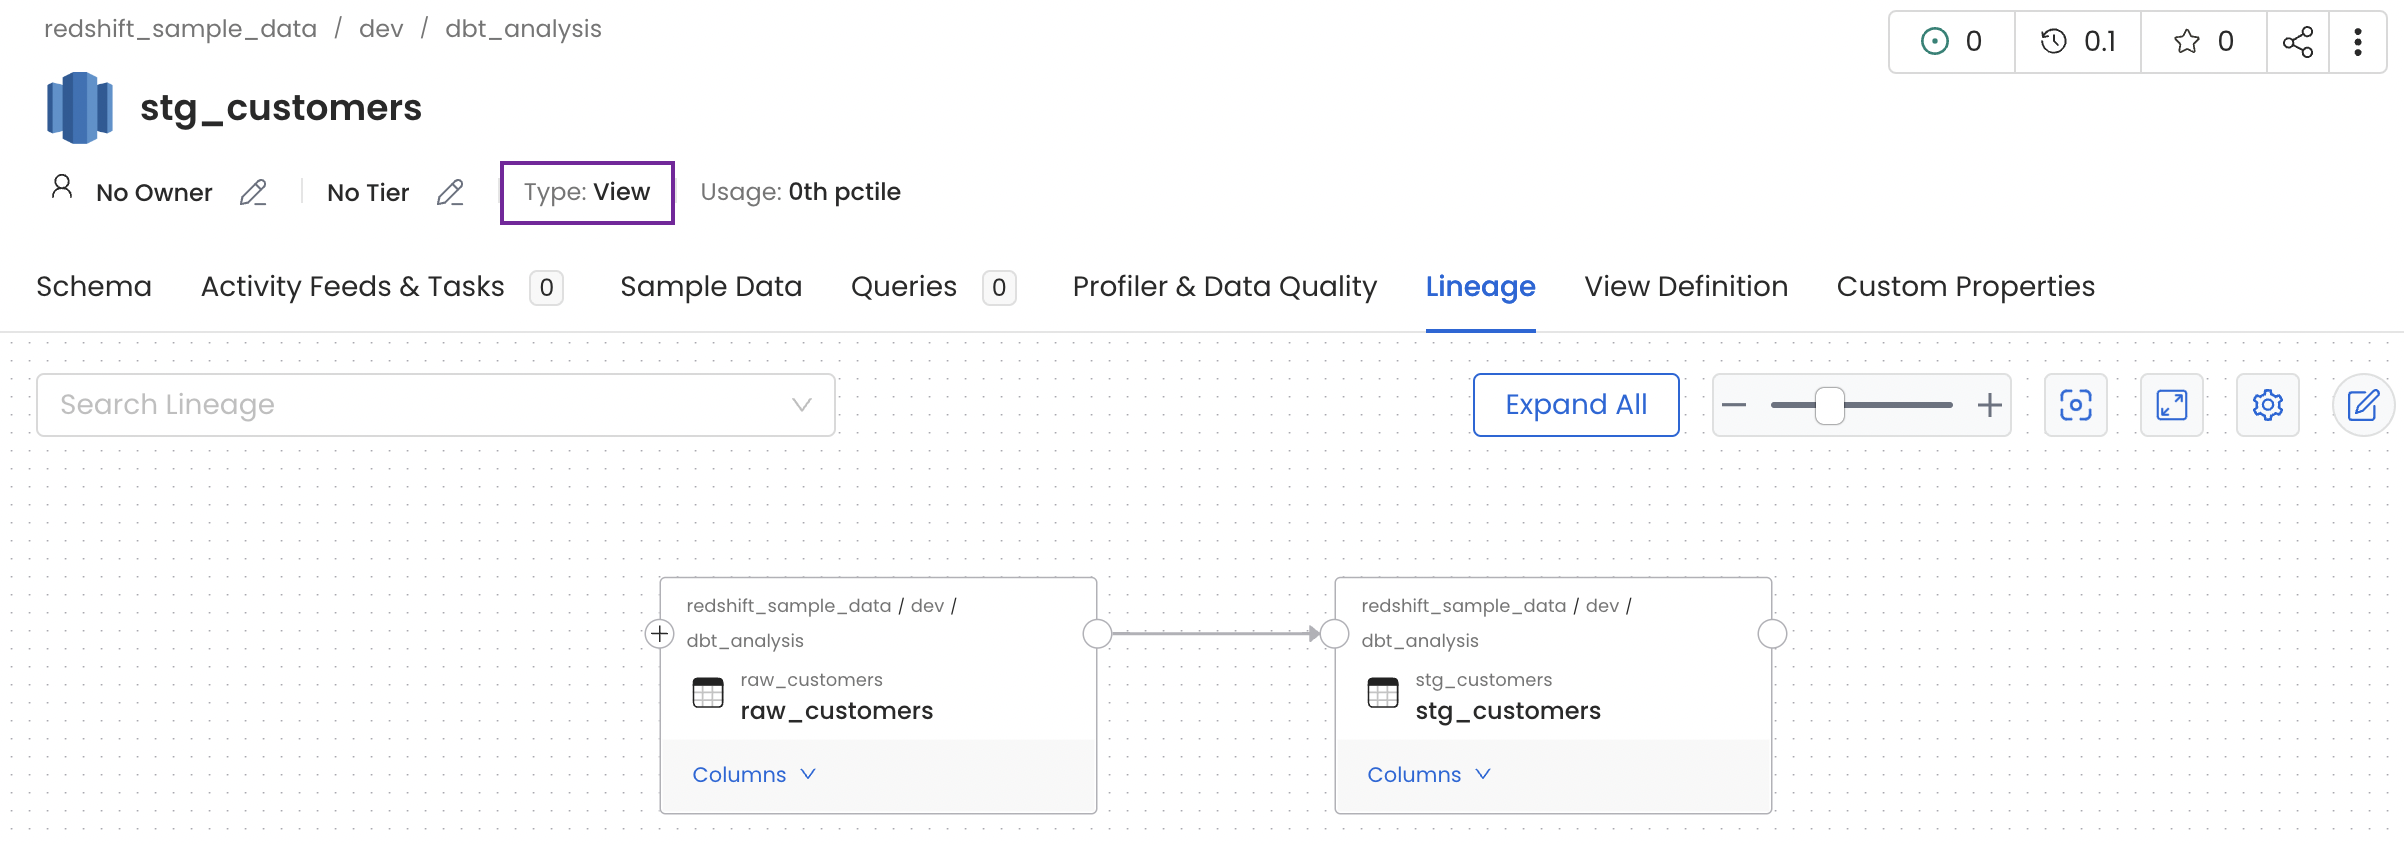This screenshot has width=2404, height=844.
Task: Expand Columns in raw_customers node
Action: 754,775
